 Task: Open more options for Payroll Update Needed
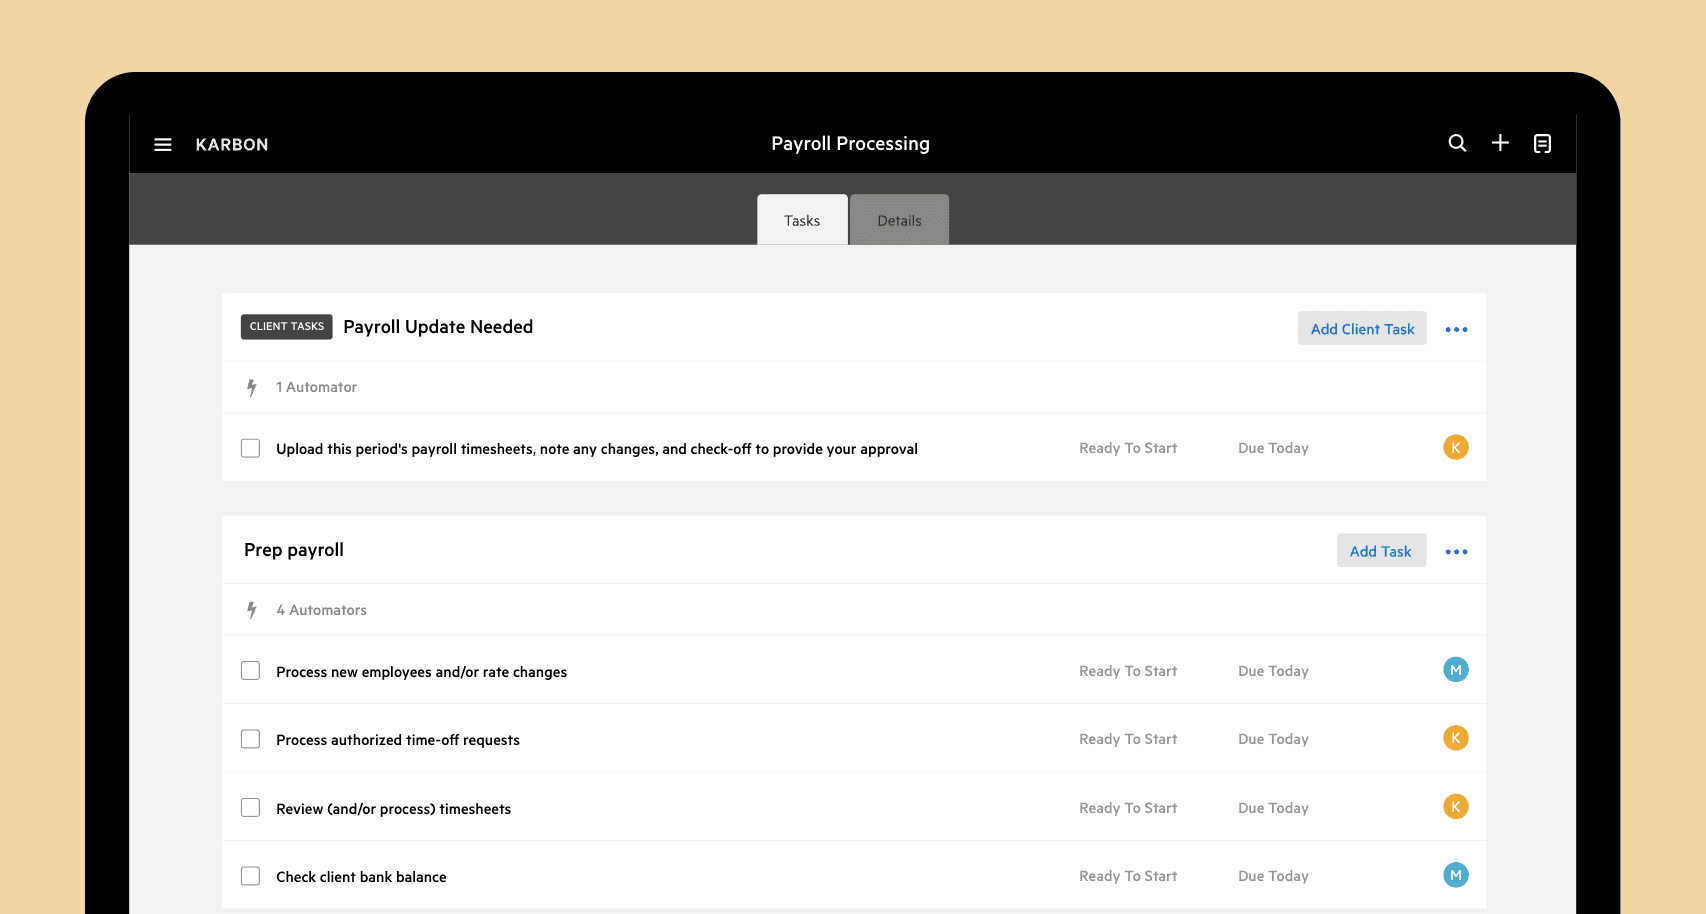(x=1456, y=329)
